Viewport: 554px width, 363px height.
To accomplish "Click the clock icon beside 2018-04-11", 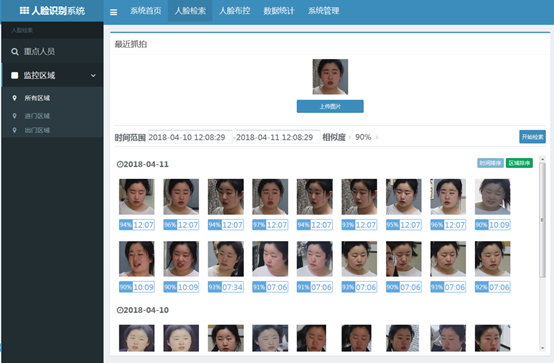I will click(120, 164).
